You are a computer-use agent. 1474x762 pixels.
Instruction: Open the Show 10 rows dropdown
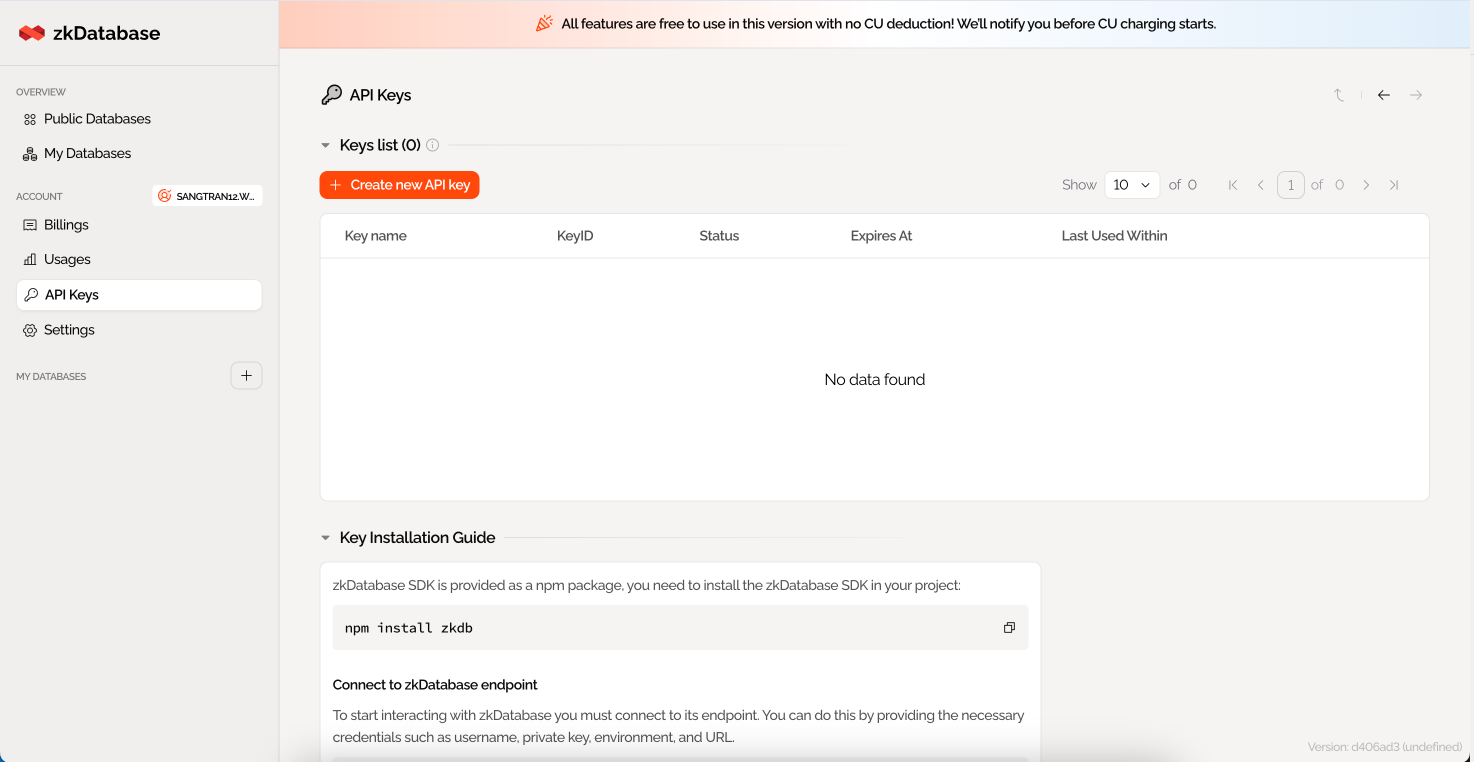[1132, 185]
